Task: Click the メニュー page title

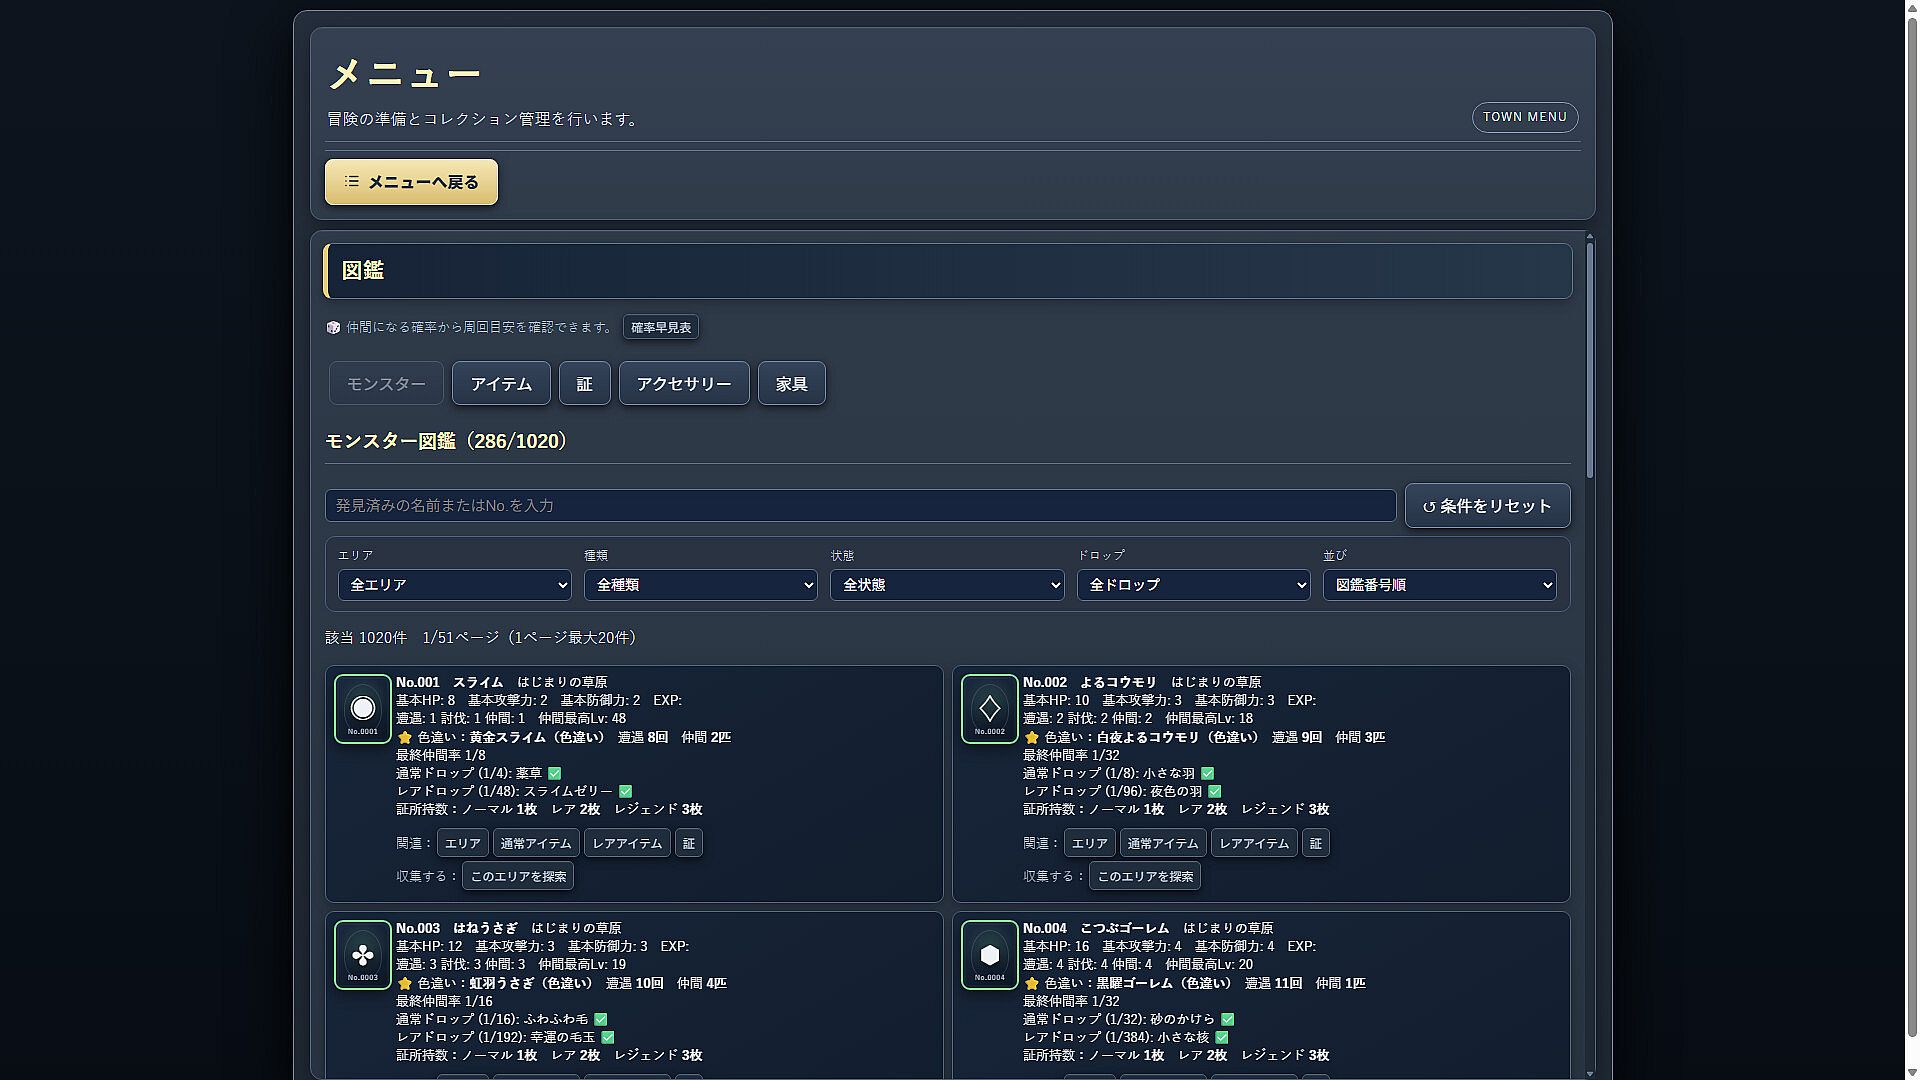Action: pos(405,74)
